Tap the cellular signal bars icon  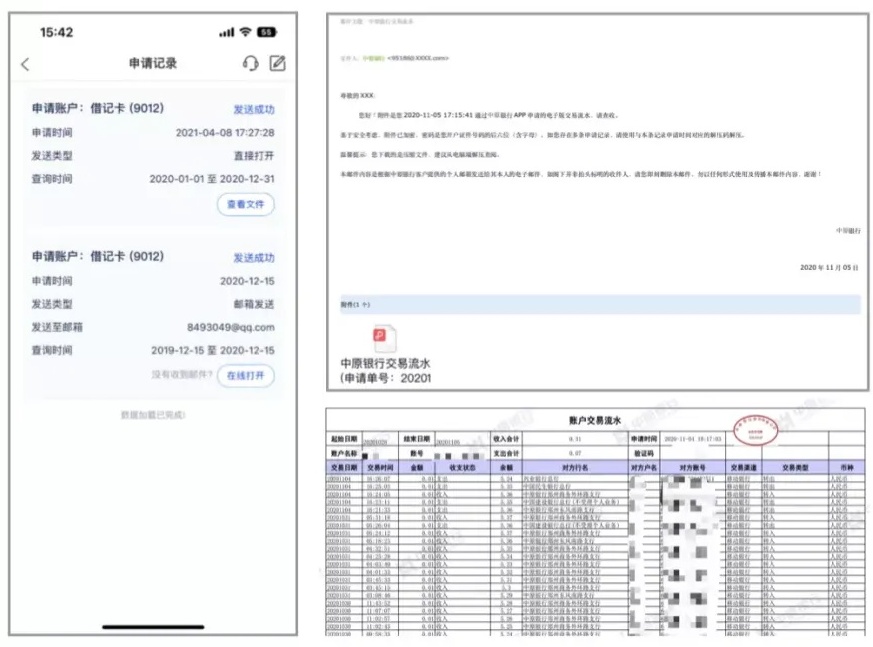(x=226, y=32)
